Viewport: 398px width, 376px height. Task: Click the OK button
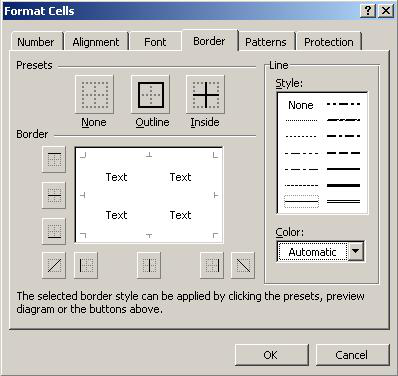click(x=271, y=355)
